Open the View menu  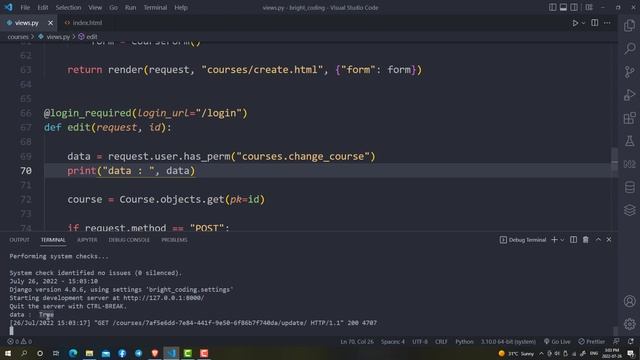[95, 7]
